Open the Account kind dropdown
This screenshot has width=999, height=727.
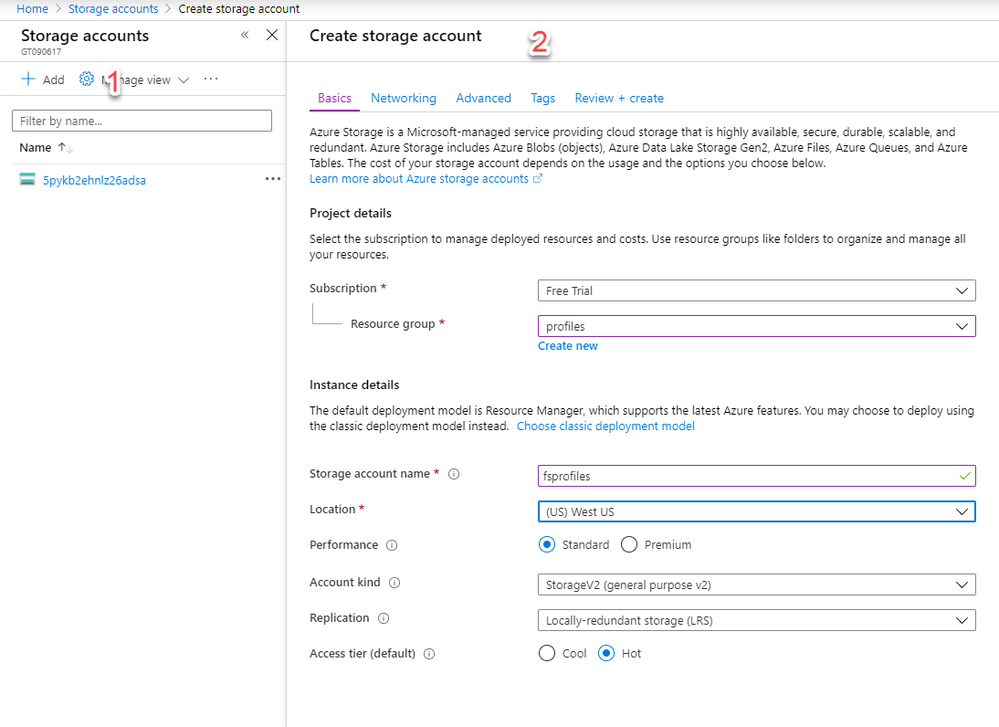point(756,584)
